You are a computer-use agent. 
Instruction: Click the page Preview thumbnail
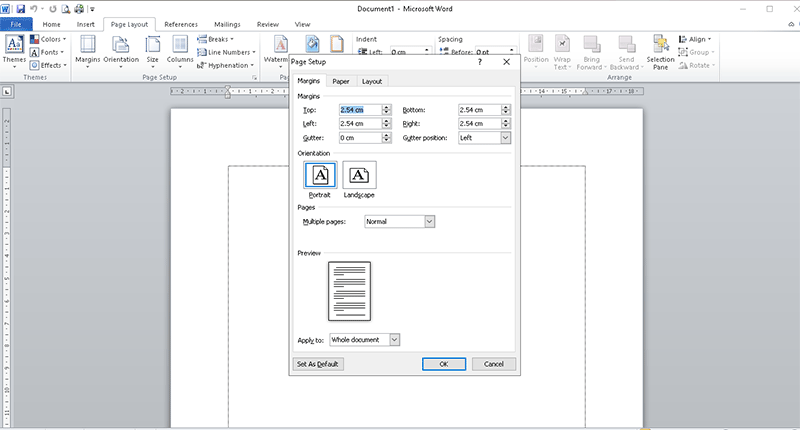[x=349, y=291]
